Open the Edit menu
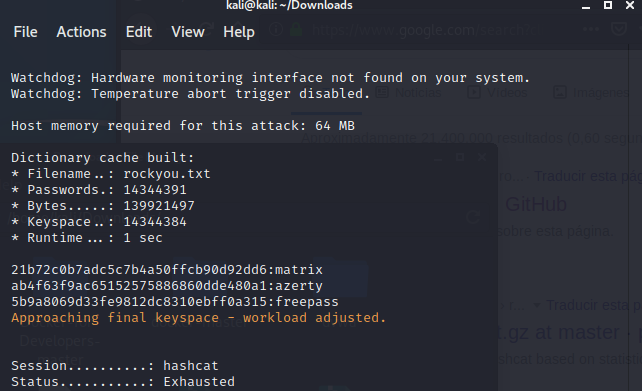This screenshot has width=642, height=391. point(139,32)
